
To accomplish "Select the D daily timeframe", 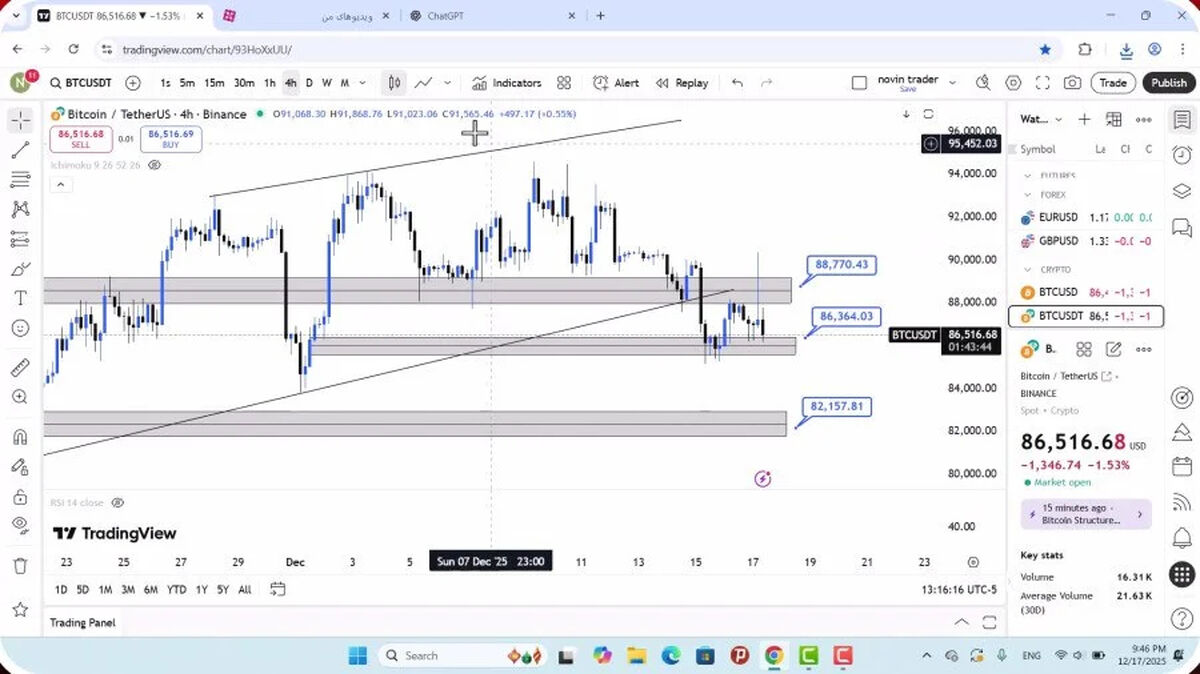I will [309, 83].
